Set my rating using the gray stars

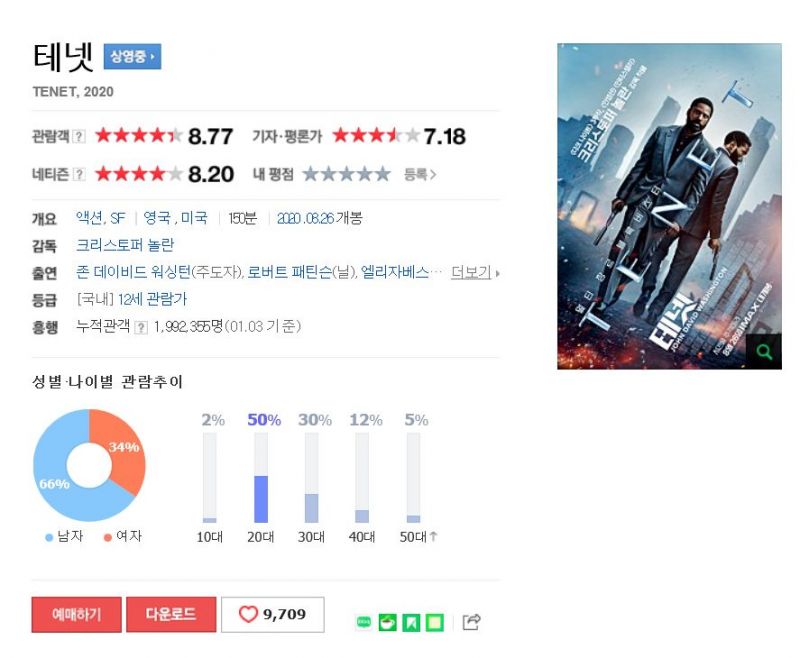346,174
